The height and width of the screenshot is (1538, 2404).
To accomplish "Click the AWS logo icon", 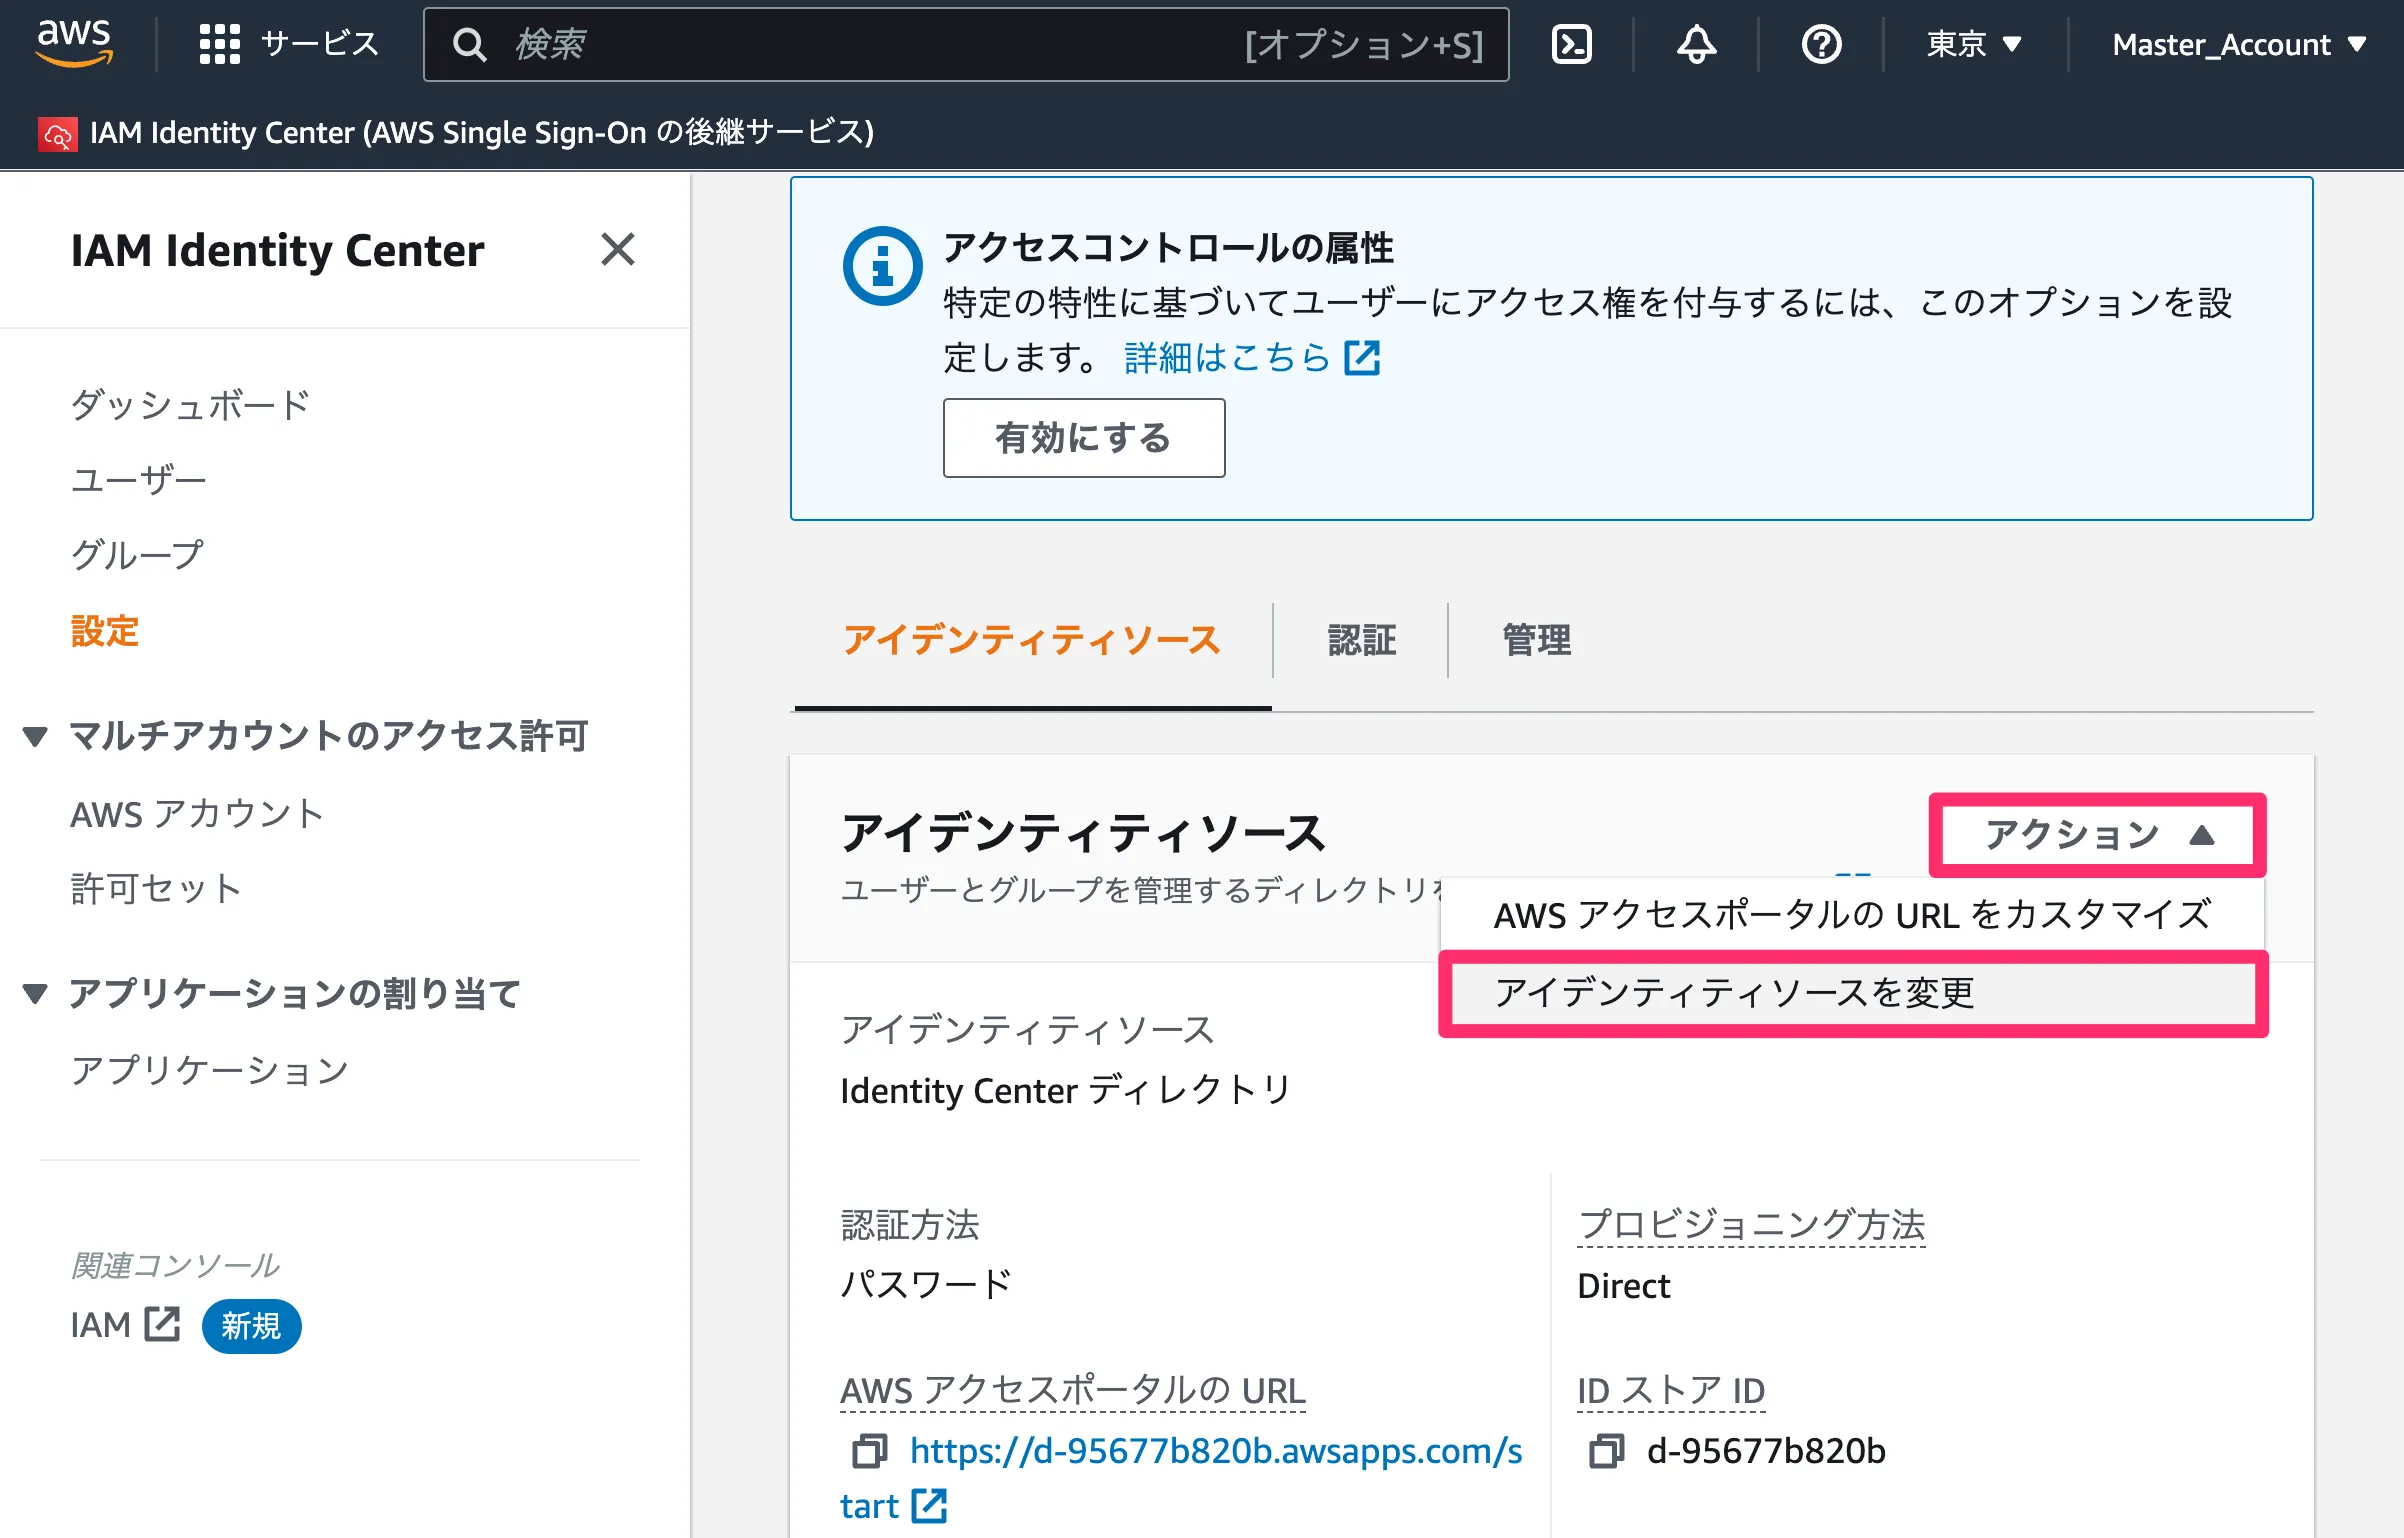I will pyautogui.click(x=74, y=44).
